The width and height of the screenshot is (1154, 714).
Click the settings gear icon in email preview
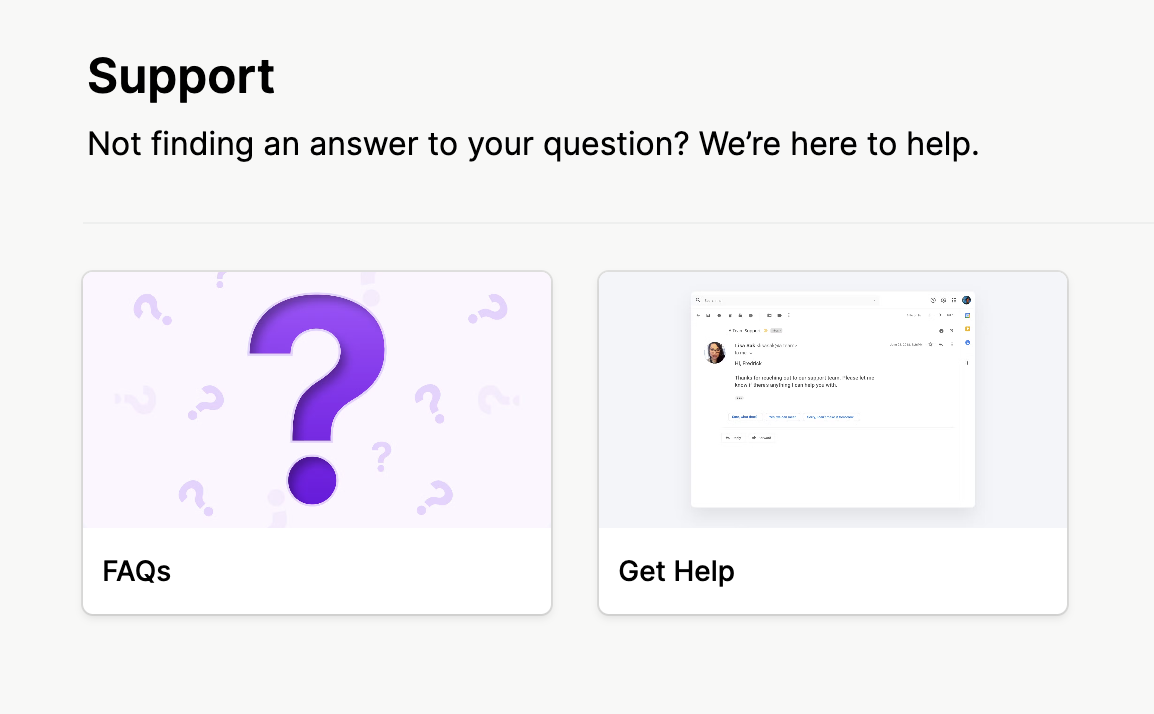click(943, 300)
